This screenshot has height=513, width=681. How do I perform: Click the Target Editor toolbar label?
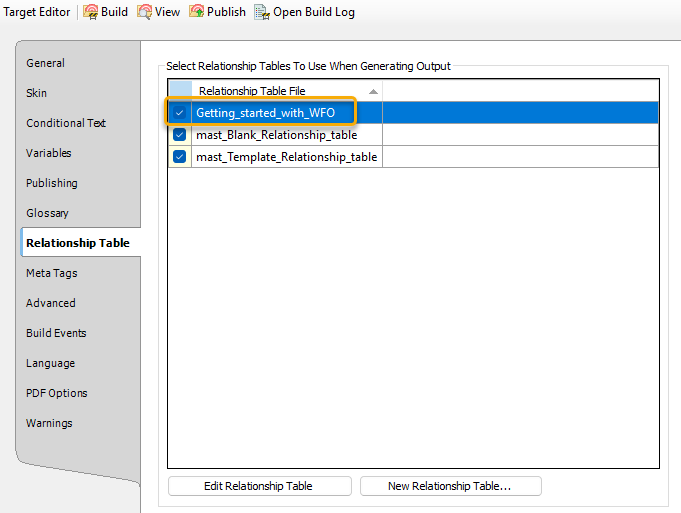point(36,12)
